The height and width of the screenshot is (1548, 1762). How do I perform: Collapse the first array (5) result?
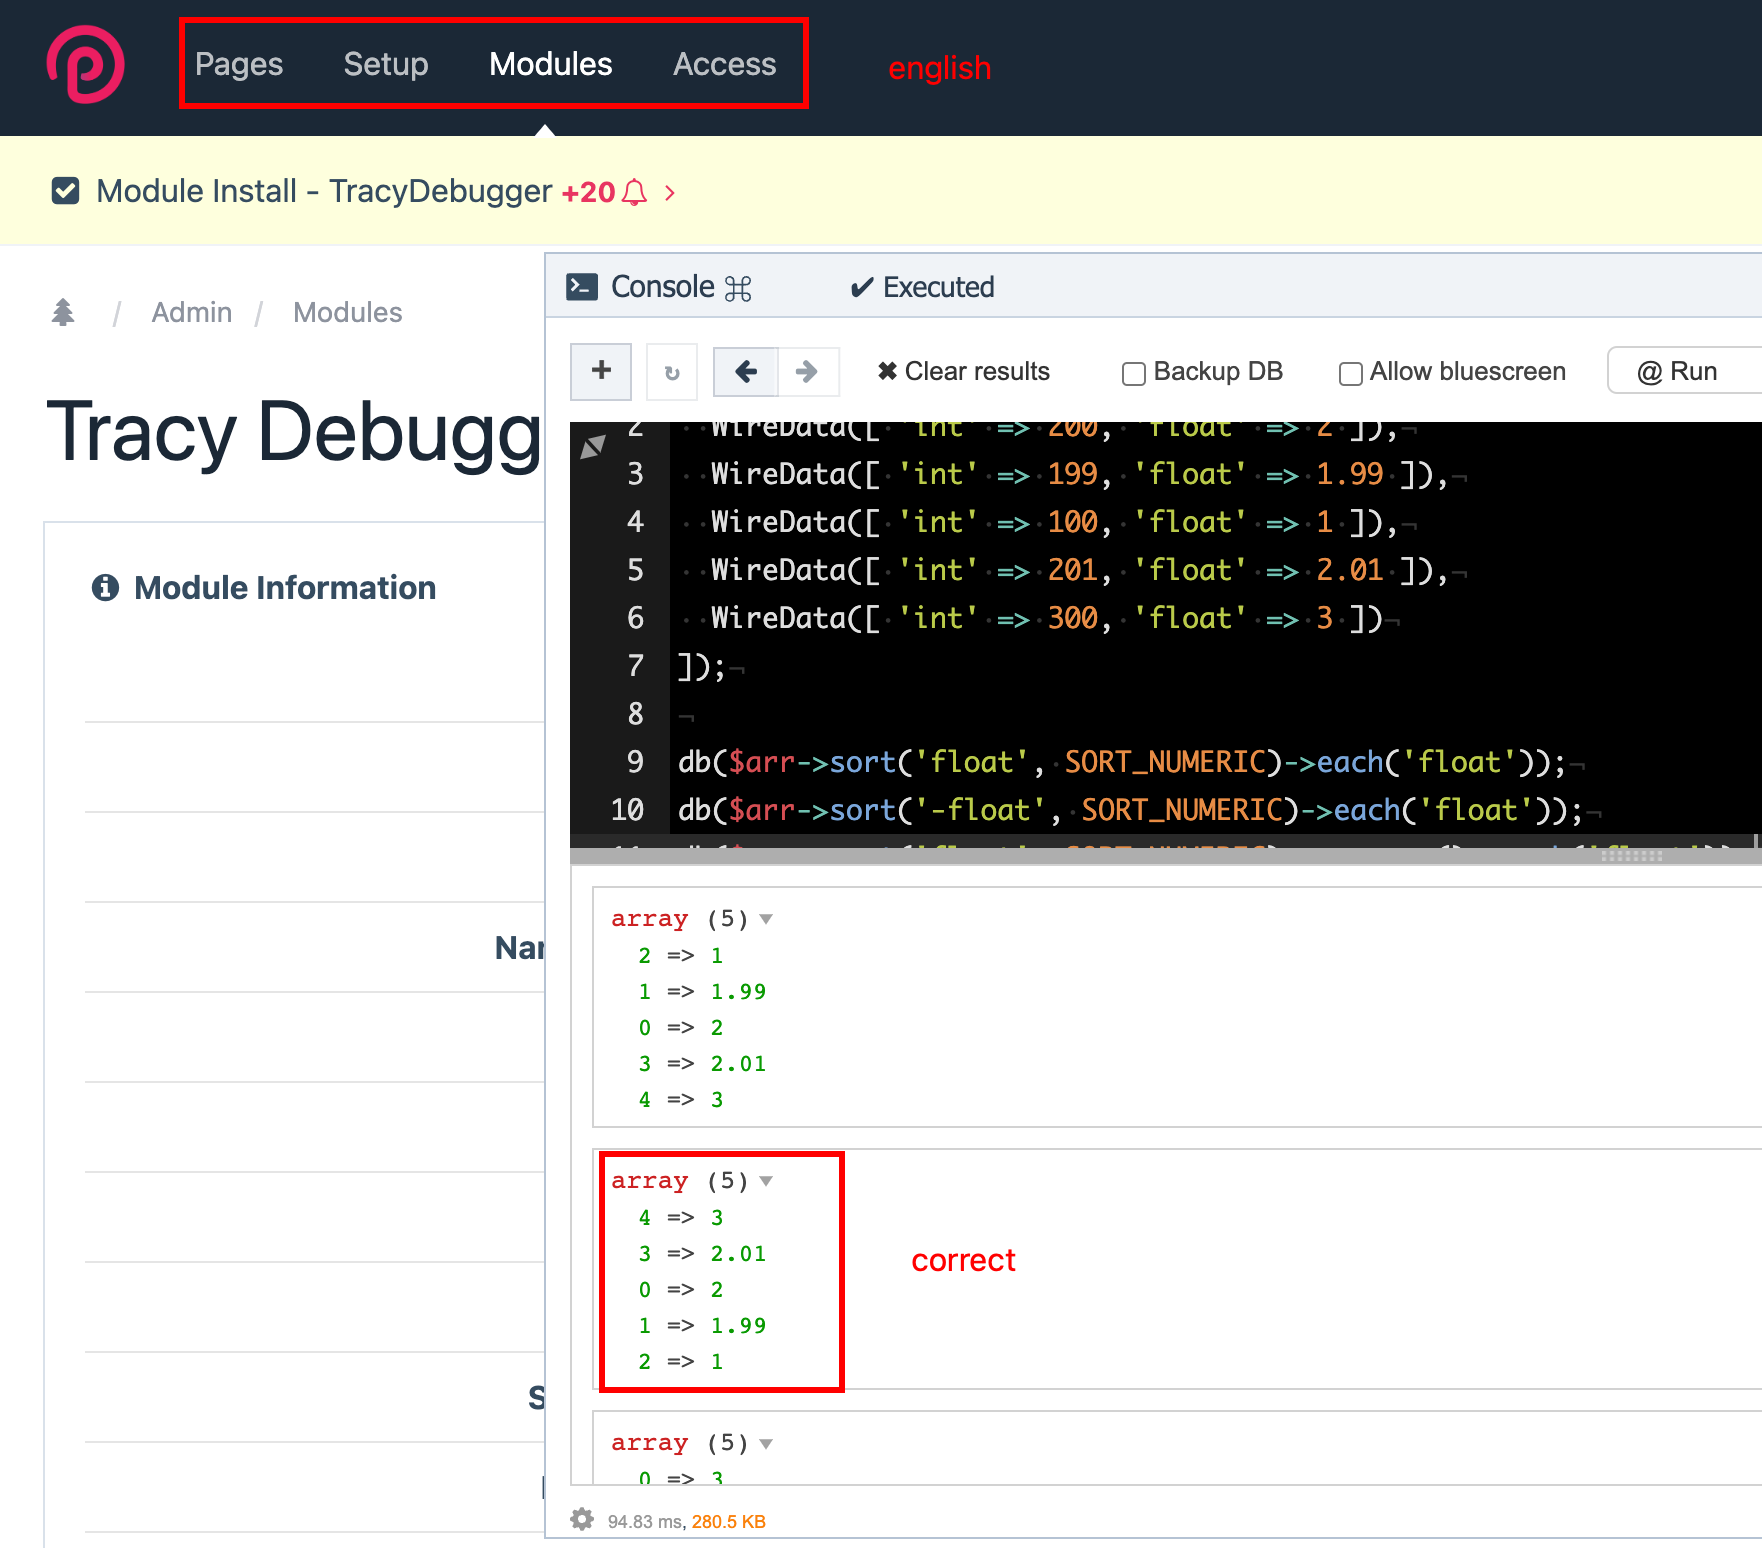(766, 919)
